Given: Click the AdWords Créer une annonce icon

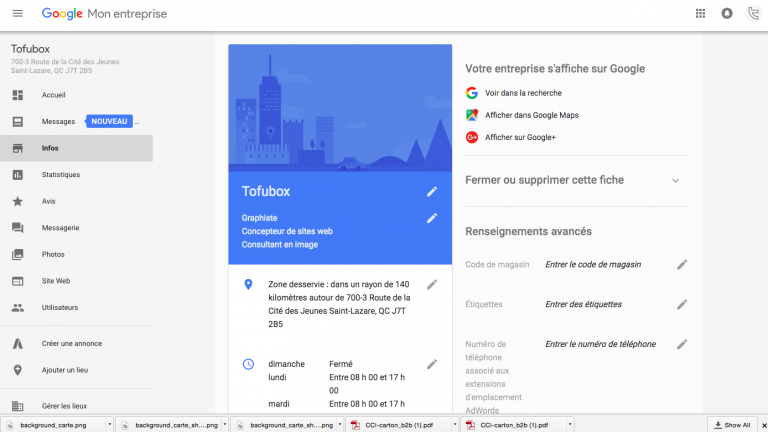Looking at the screenshot, I should [18, 344].
